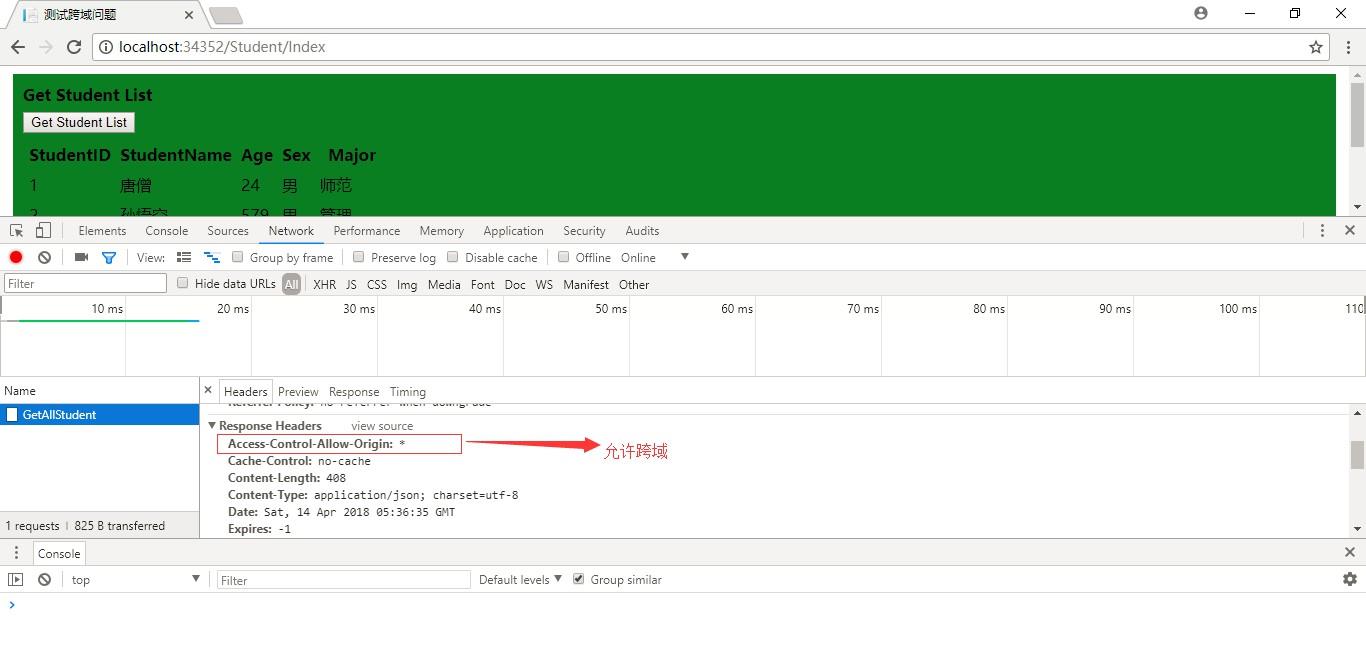Stop recording network log red button
The image size is (1366, 660).
(16, 257)
